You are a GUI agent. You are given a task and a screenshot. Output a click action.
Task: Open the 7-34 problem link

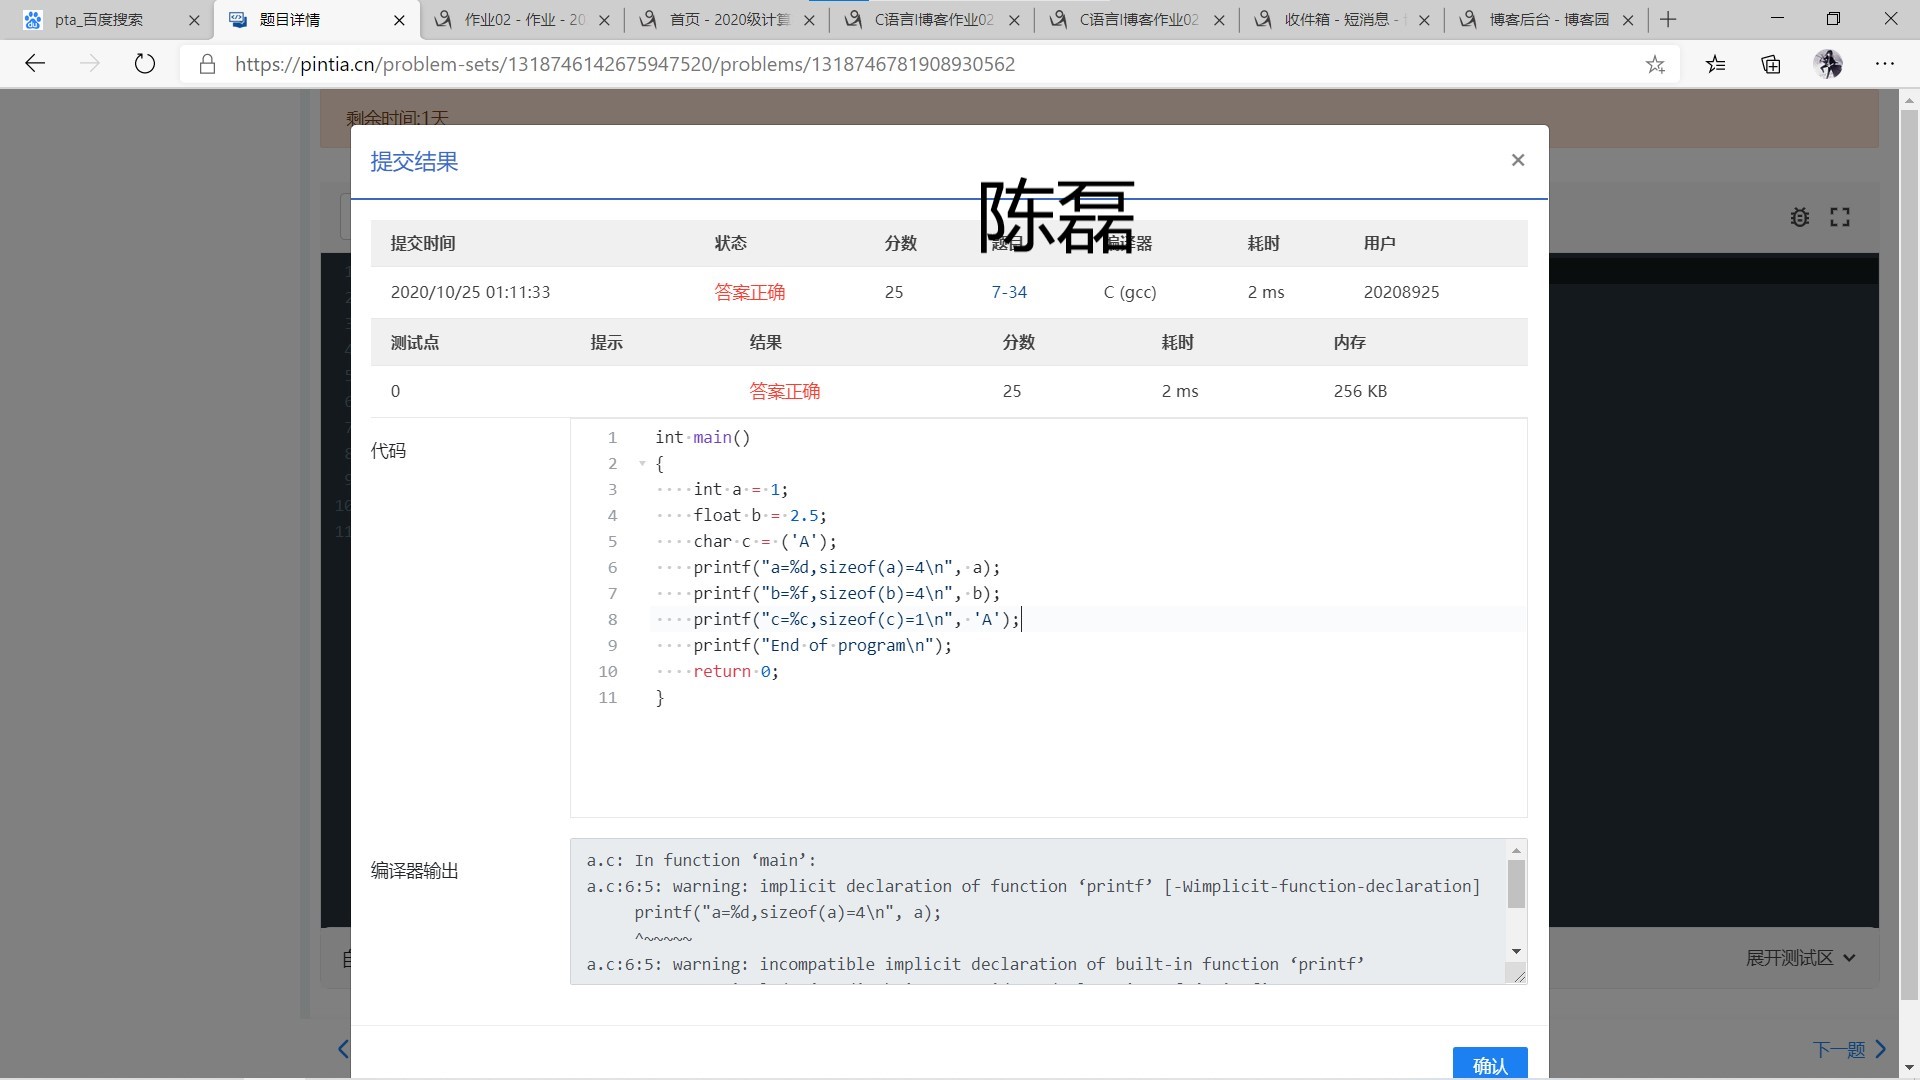tap(1008, 292)
